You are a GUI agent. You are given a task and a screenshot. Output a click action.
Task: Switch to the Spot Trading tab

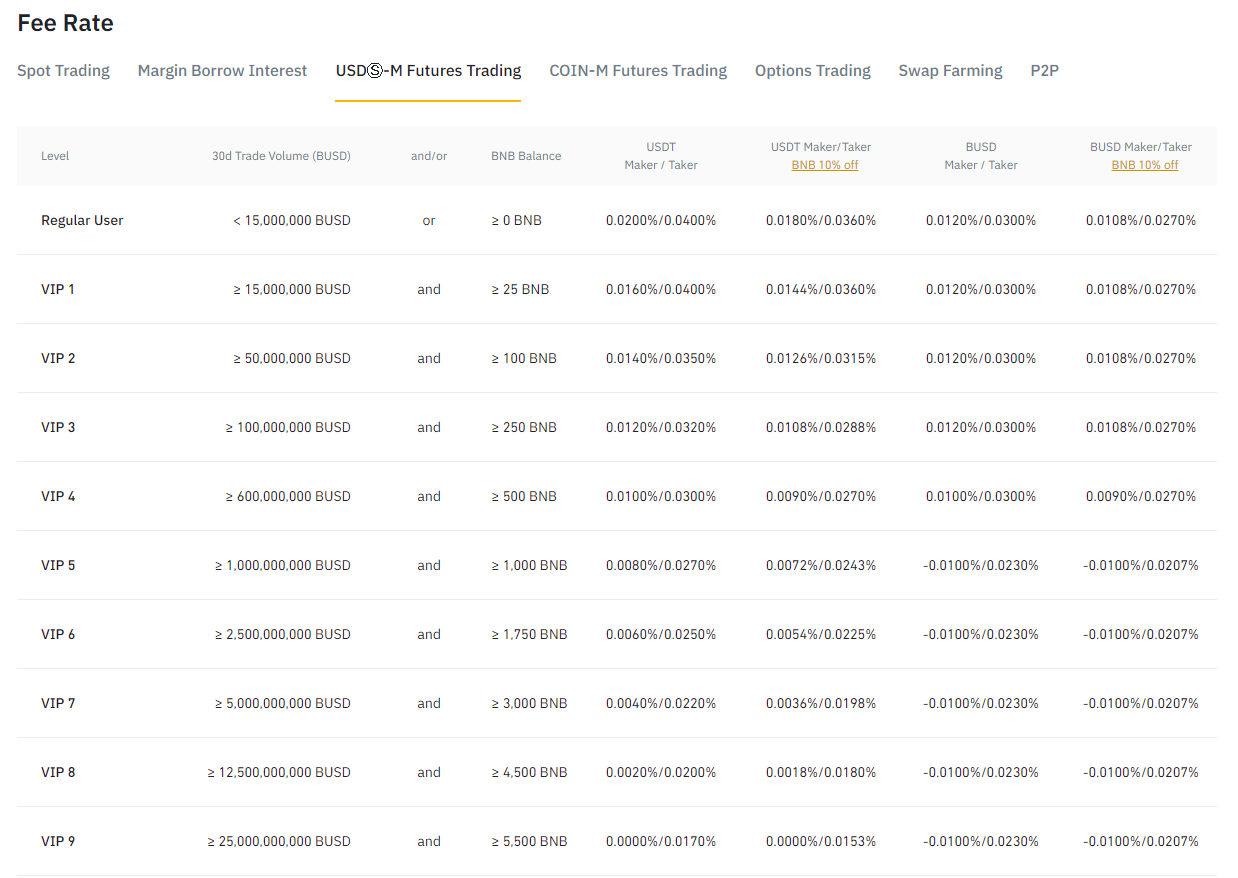coord(63,70)
